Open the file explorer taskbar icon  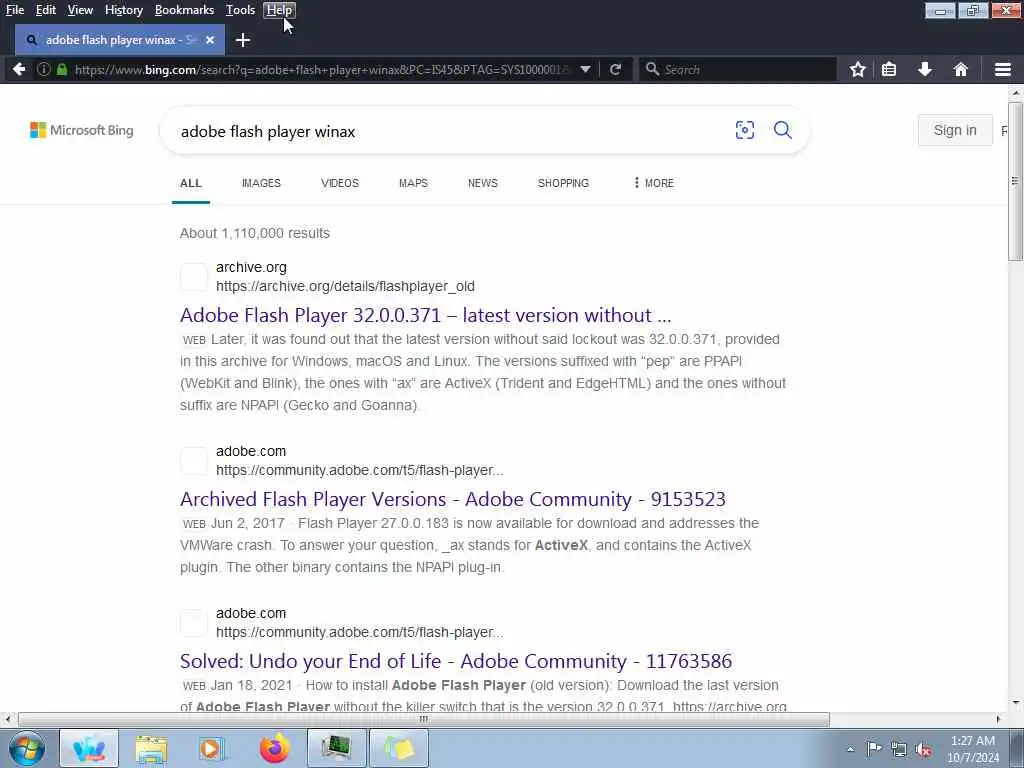[x=151, y=748]
